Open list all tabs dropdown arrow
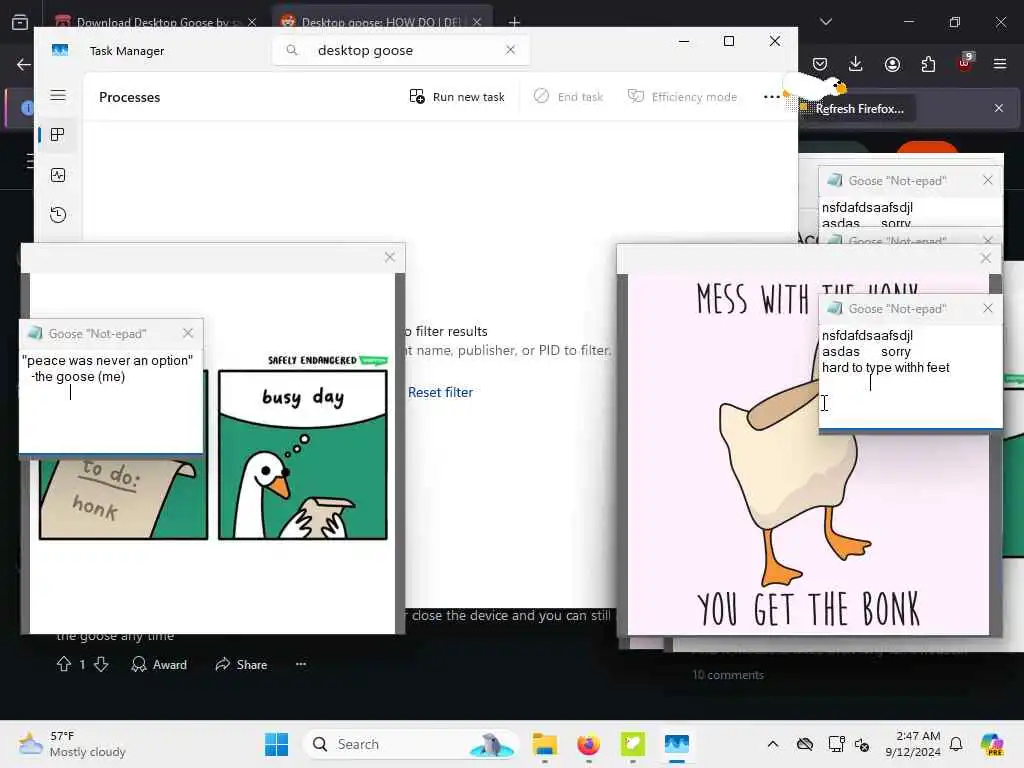Image resolution: width=1024 pixels, height=768 pixels. (x=826, y=22)
